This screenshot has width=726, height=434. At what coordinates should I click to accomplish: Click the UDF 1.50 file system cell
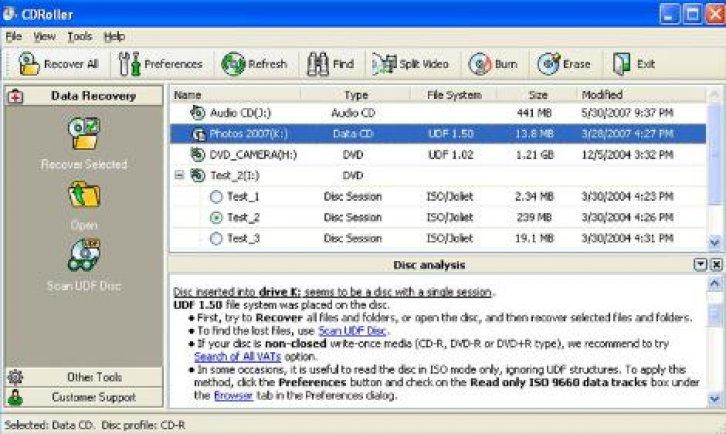click(x=451, y=134)
